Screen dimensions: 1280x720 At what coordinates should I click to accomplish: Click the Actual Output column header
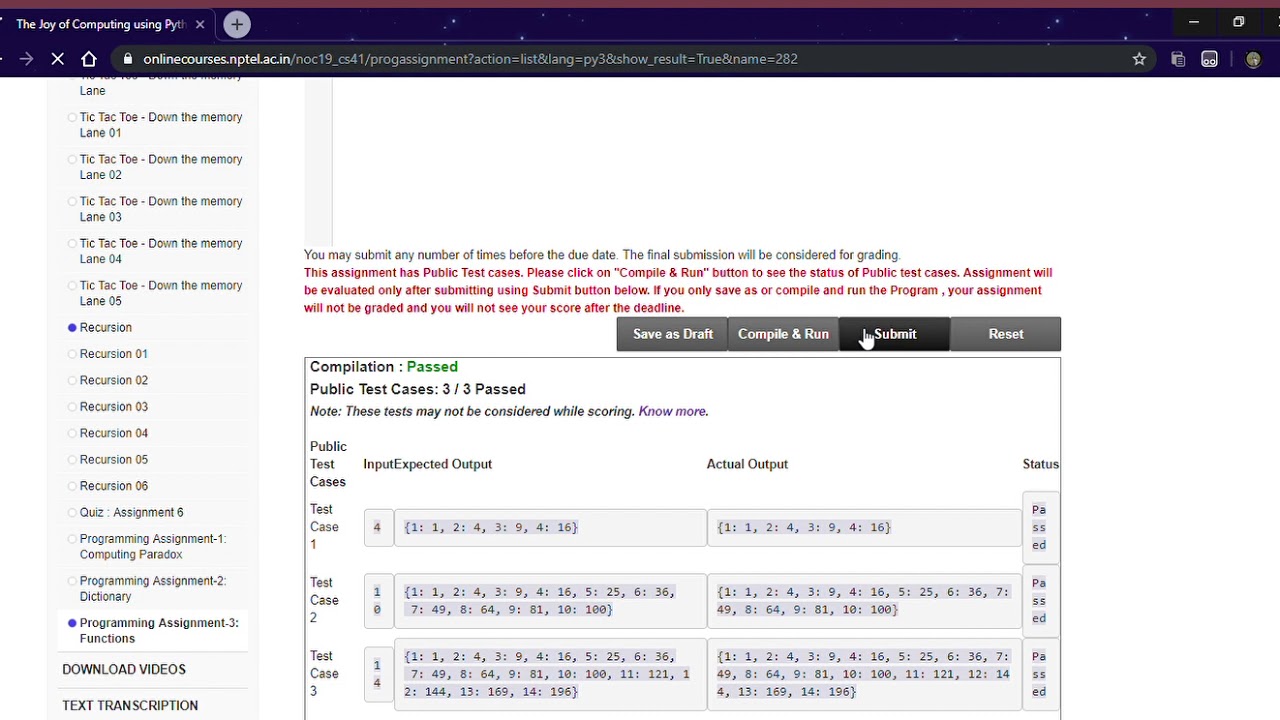pos(747,464)
